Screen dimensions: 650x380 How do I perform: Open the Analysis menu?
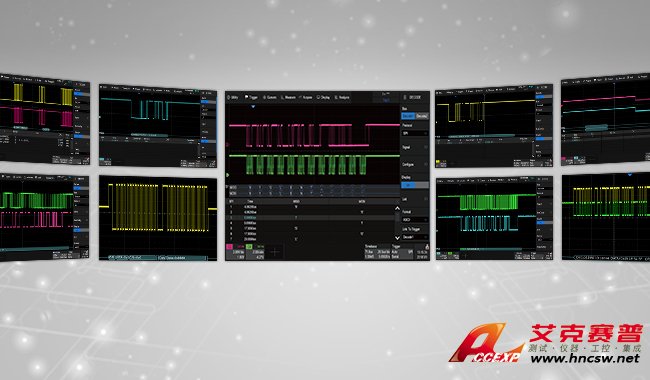342,97
